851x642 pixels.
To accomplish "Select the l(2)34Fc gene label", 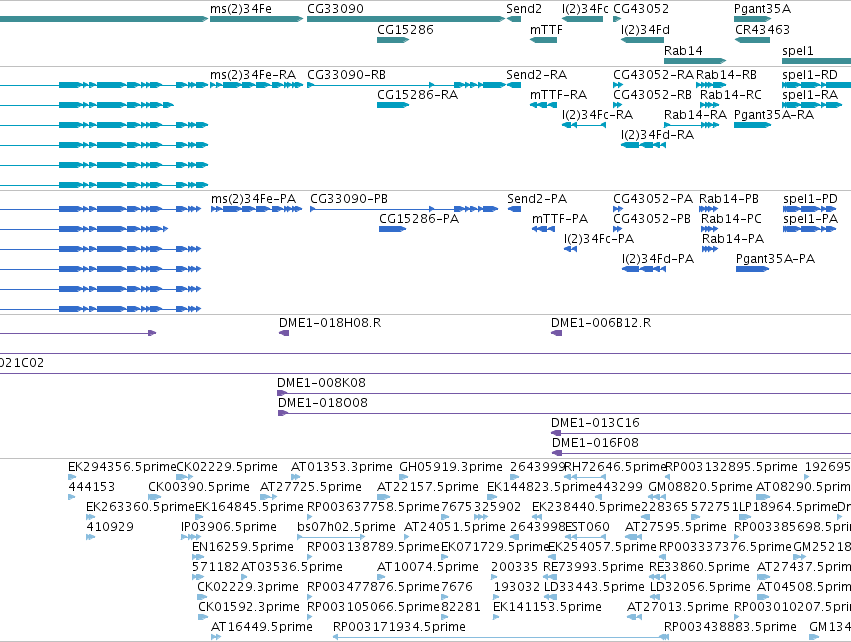I will point(585,9).
